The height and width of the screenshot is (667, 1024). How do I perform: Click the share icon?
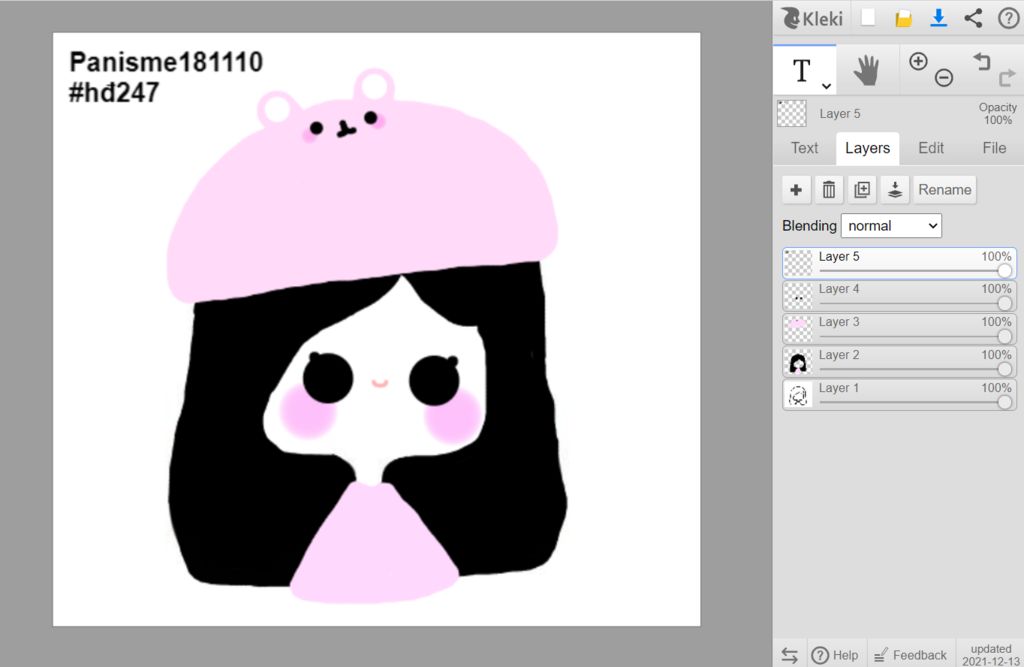[x=973, y=18]
